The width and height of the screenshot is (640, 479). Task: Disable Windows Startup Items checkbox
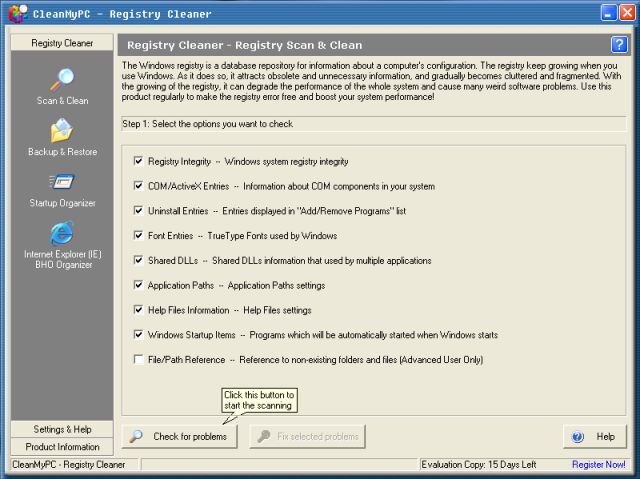click(x=138, y=335)
